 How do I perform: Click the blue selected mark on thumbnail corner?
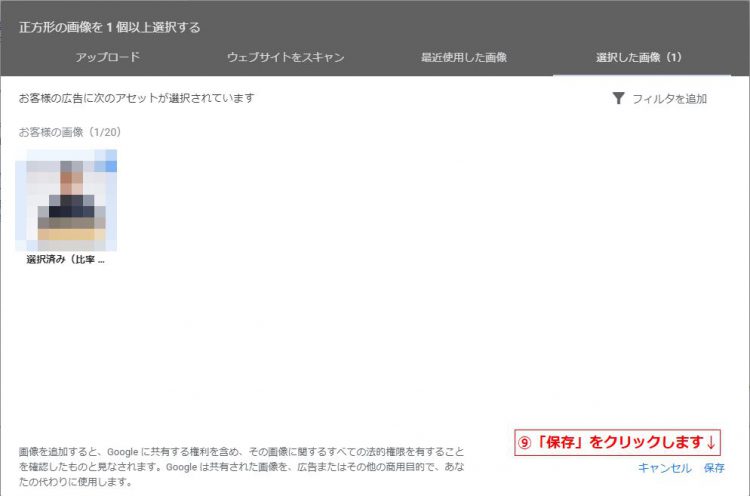[x=111, y=161]
